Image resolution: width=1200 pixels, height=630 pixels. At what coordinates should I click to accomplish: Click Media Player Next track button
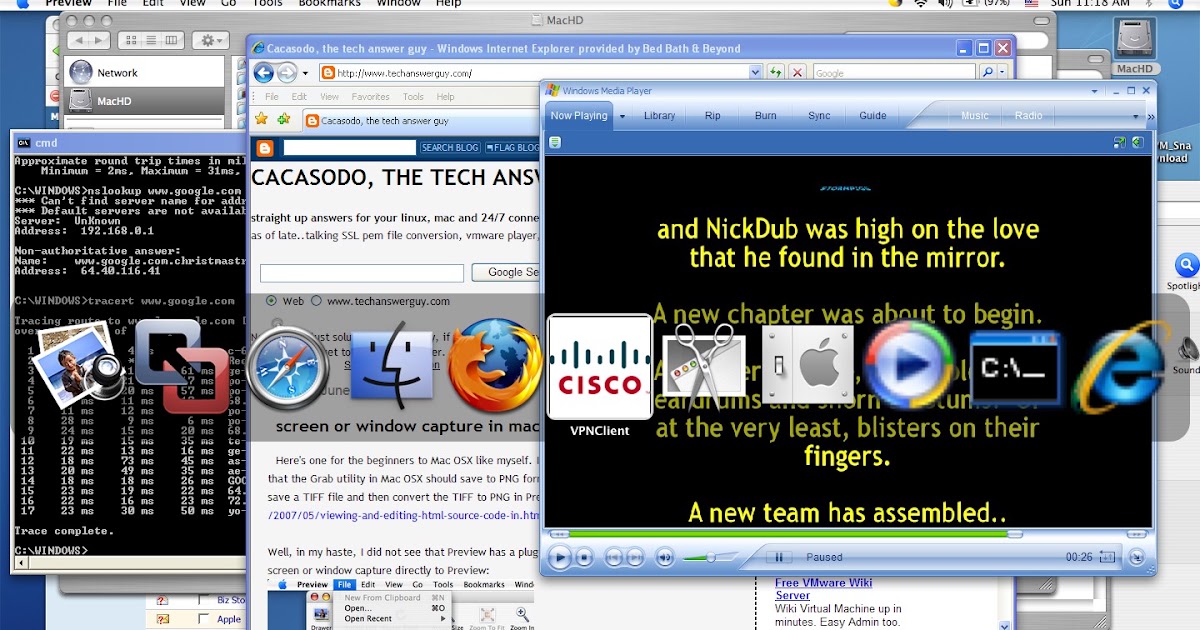pos(636,557)
